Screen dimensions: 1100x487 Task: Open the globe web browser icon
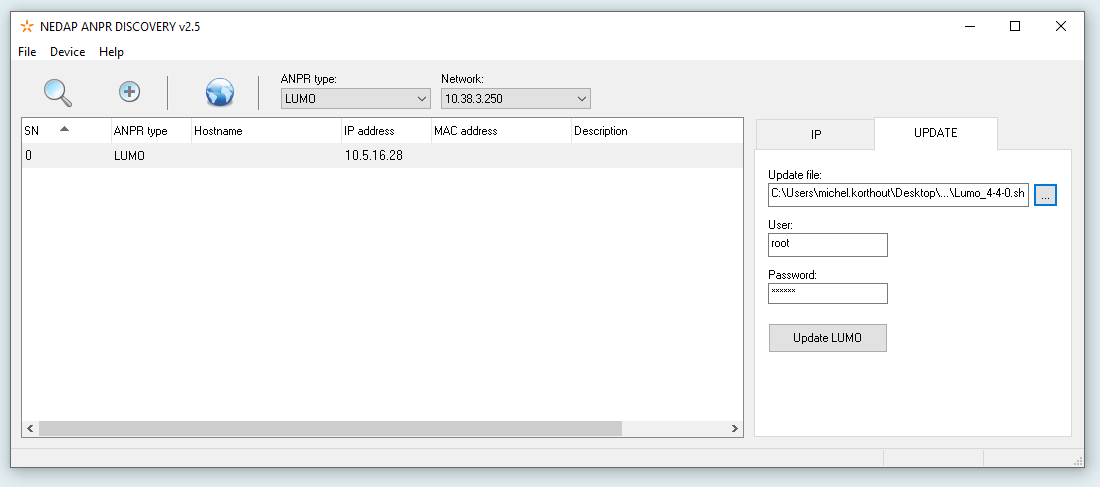tap(220, 92)
